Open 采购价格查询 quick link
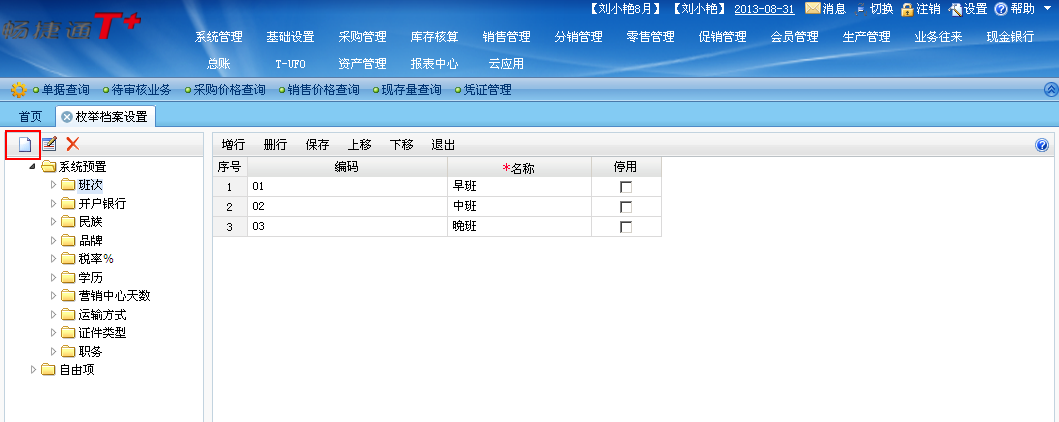 pyautogui.click(x=229, y=90)
